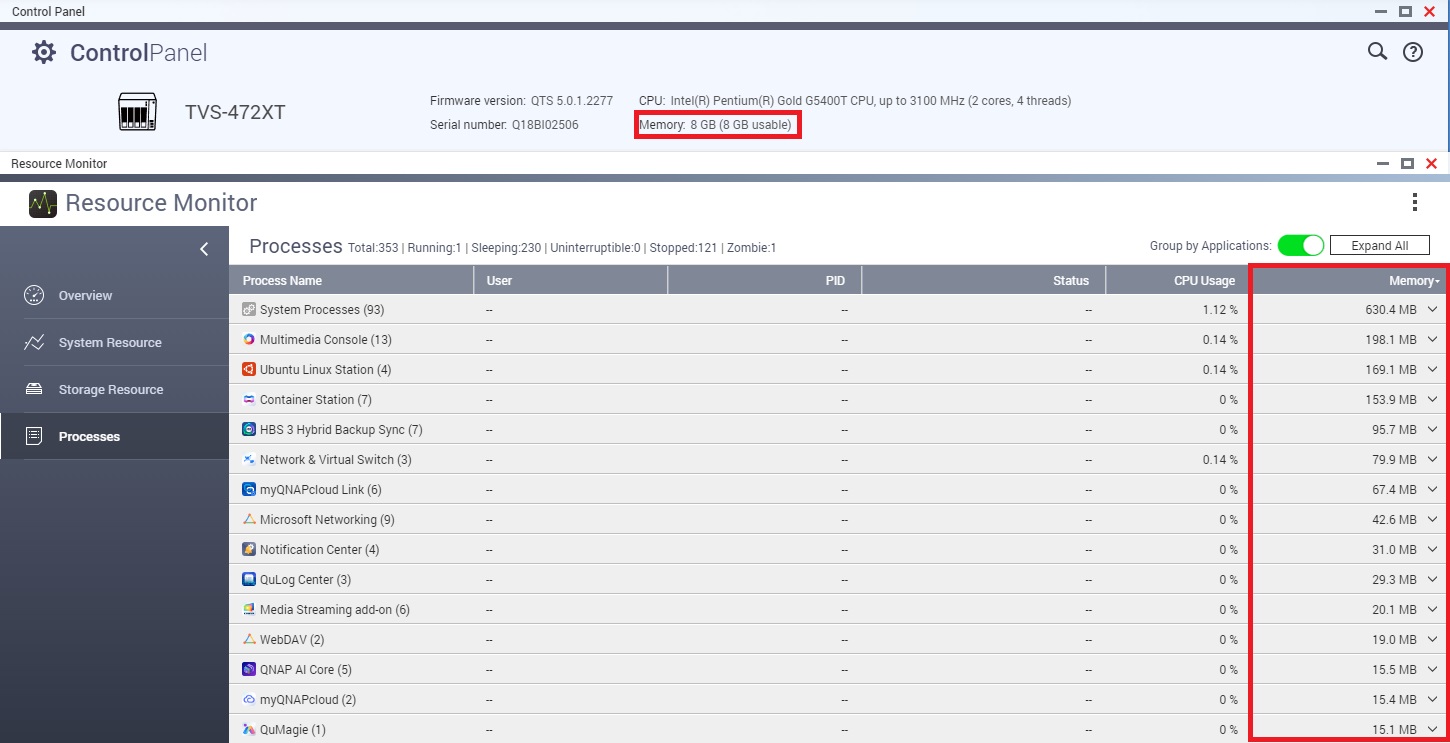Click the Microsoft Networking icon
This screenshot has height=743, width=1450.
click(249, 520)
